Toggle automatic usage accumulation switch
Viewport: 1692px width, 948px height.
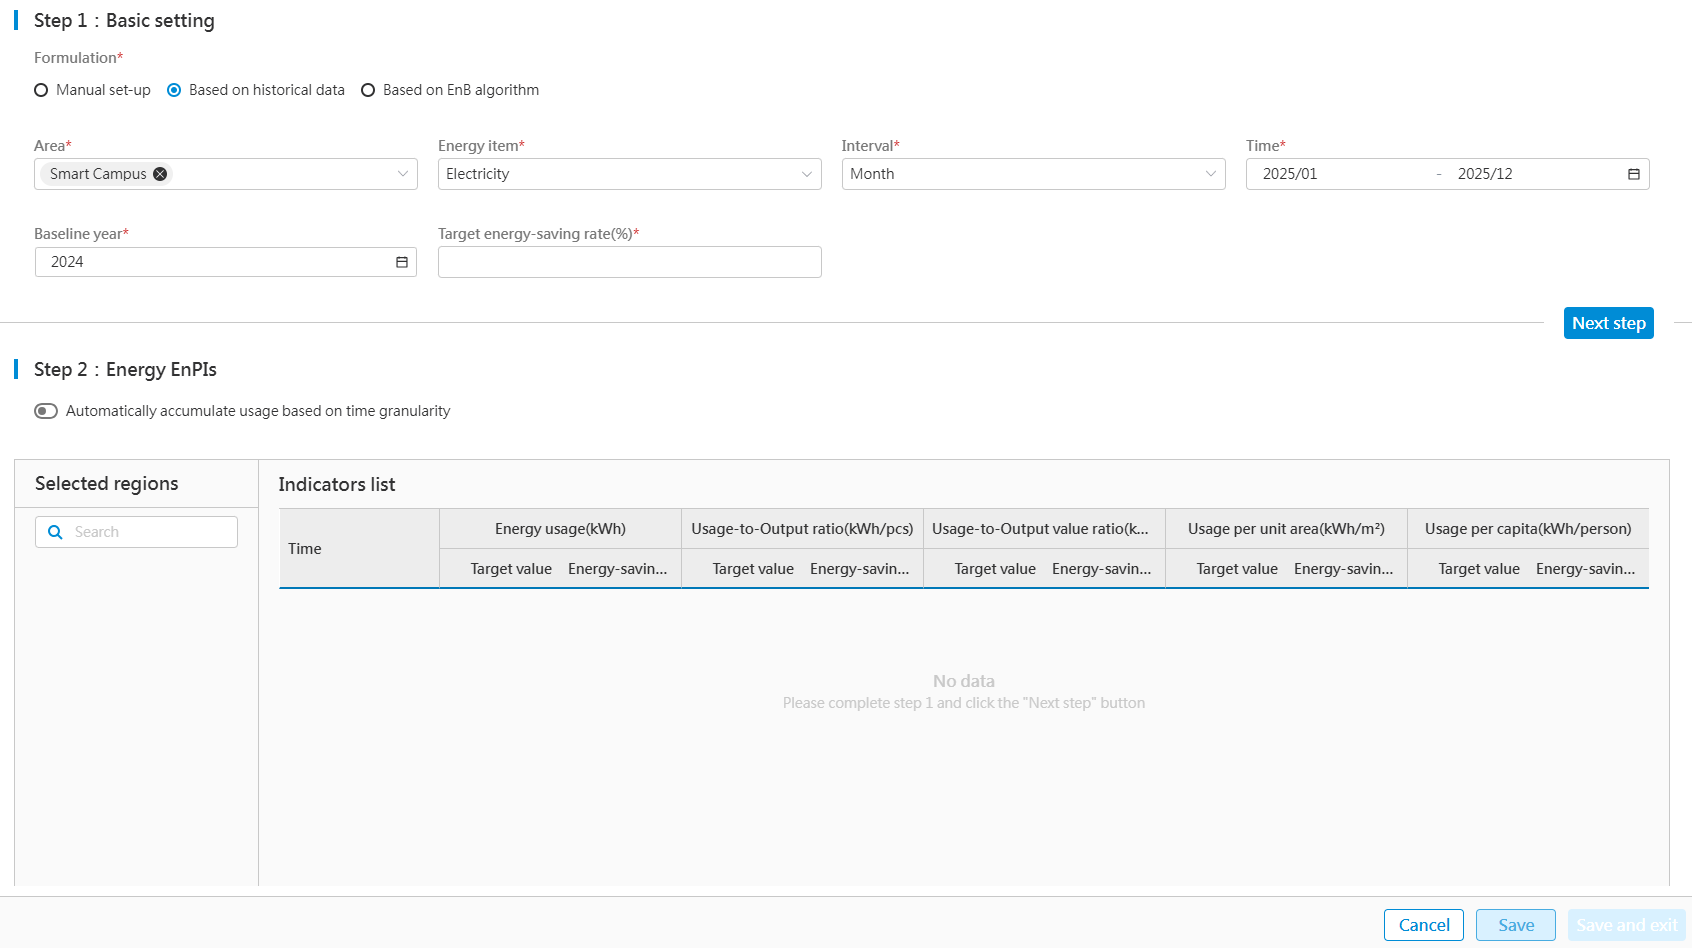click(x=46, y=411)
